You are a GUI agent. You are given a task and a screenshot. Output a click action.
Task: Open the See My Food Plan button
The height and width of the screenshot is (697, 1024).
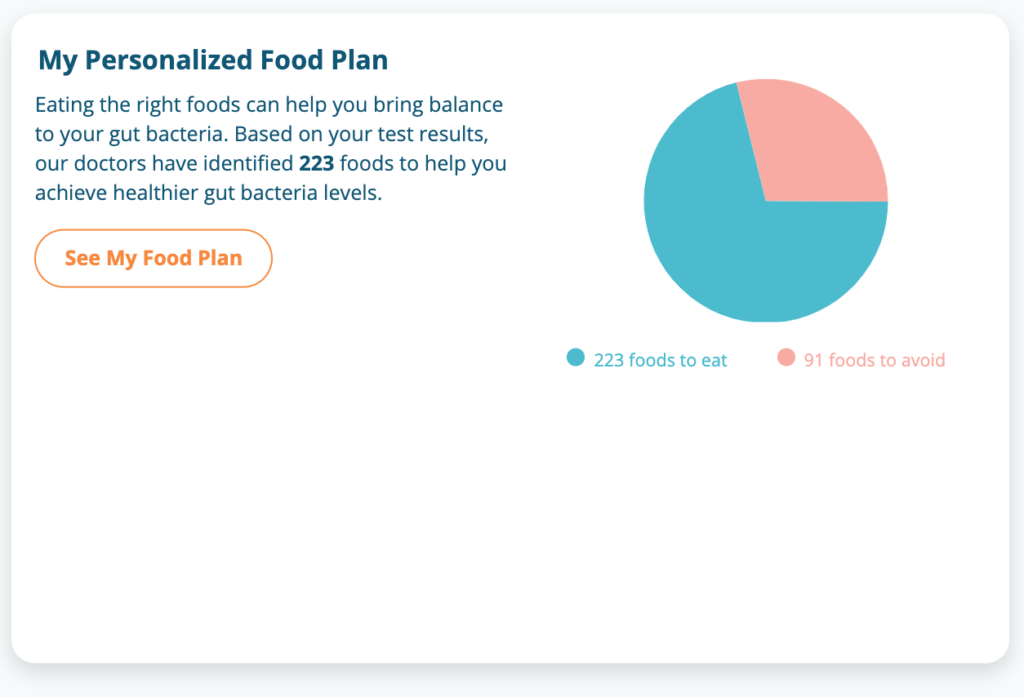153,258
